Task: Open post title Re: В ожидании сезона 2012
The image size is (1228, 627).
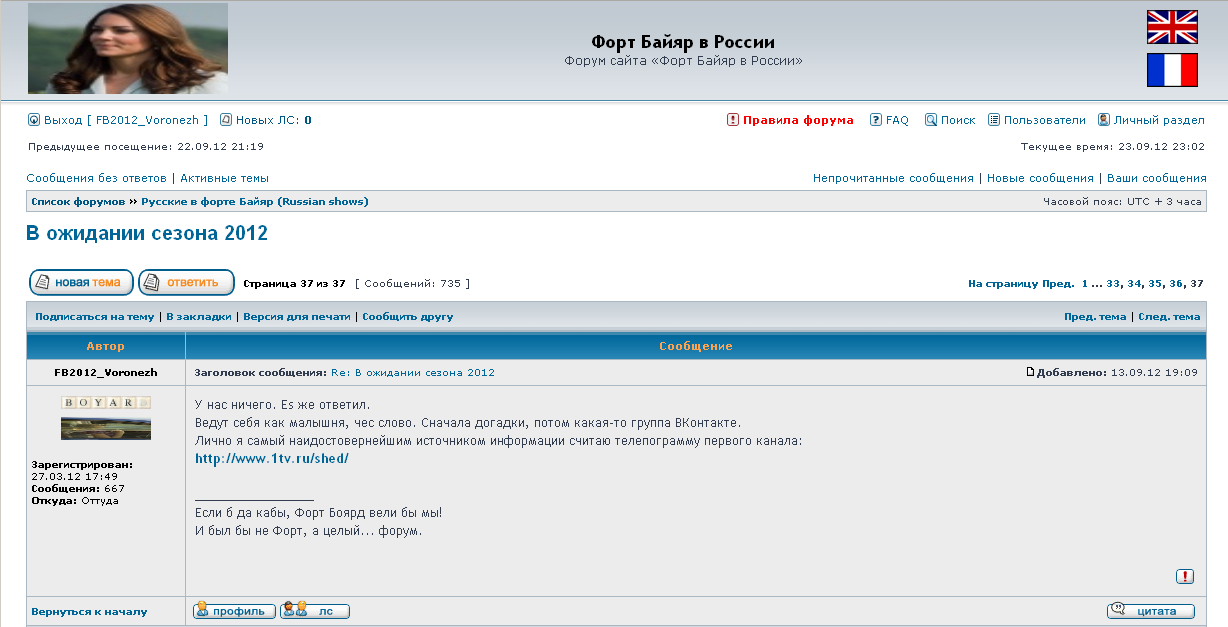Action: [x=413, y=372]
